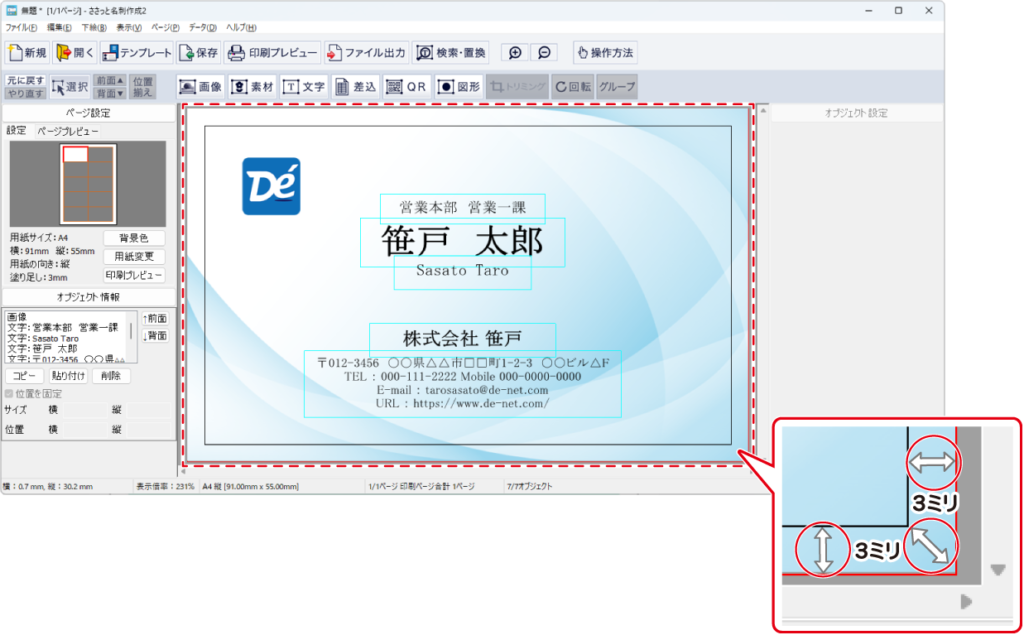This screenshot has width=1024, height=635.
Task: Zoom in with the plus magnifier
Action: tap(515, 53)
